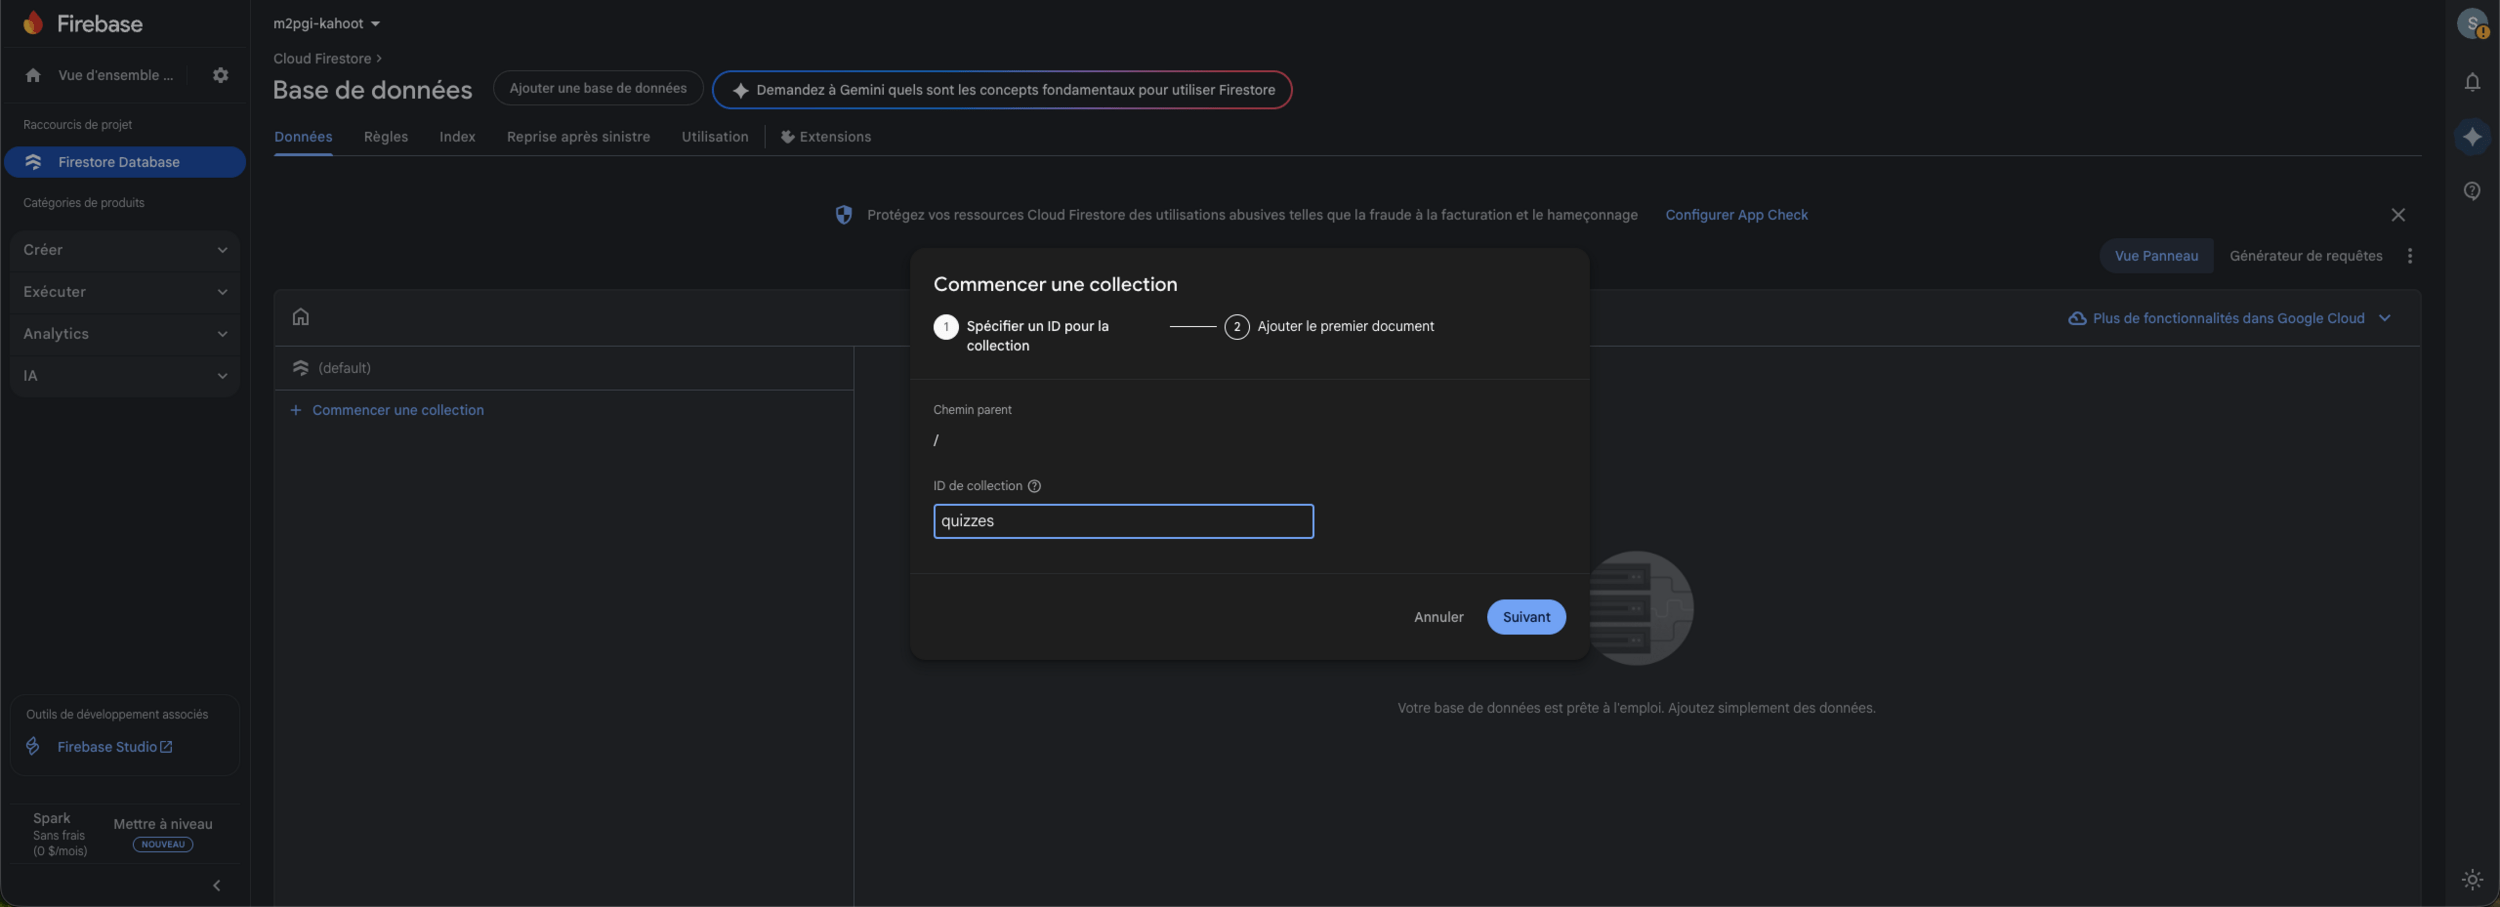2500x907 pixels.
Task: Collapse the sidebar with the chevron
Action: pyautogui.click(x=217, y=886)
